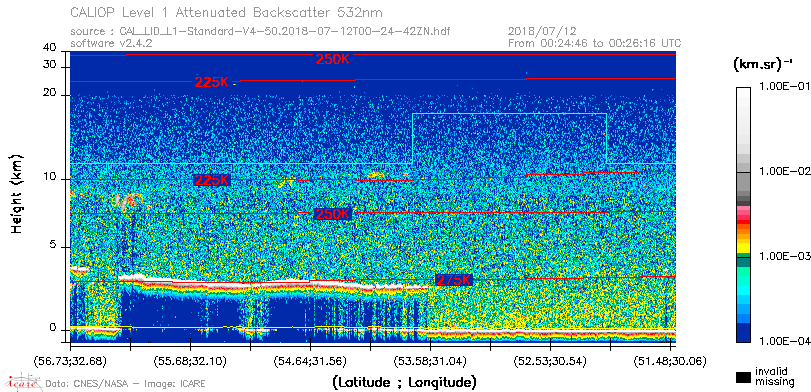Click the "1.00E-03" colorbar label

(784, 257)
